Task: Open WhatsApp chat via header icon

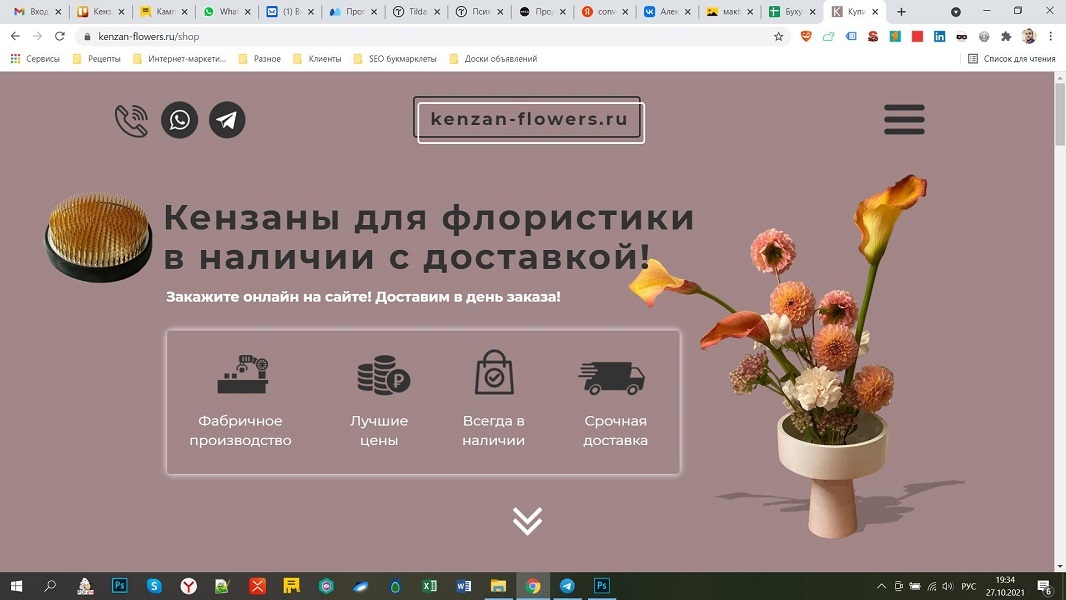Action: click(180, 120)
